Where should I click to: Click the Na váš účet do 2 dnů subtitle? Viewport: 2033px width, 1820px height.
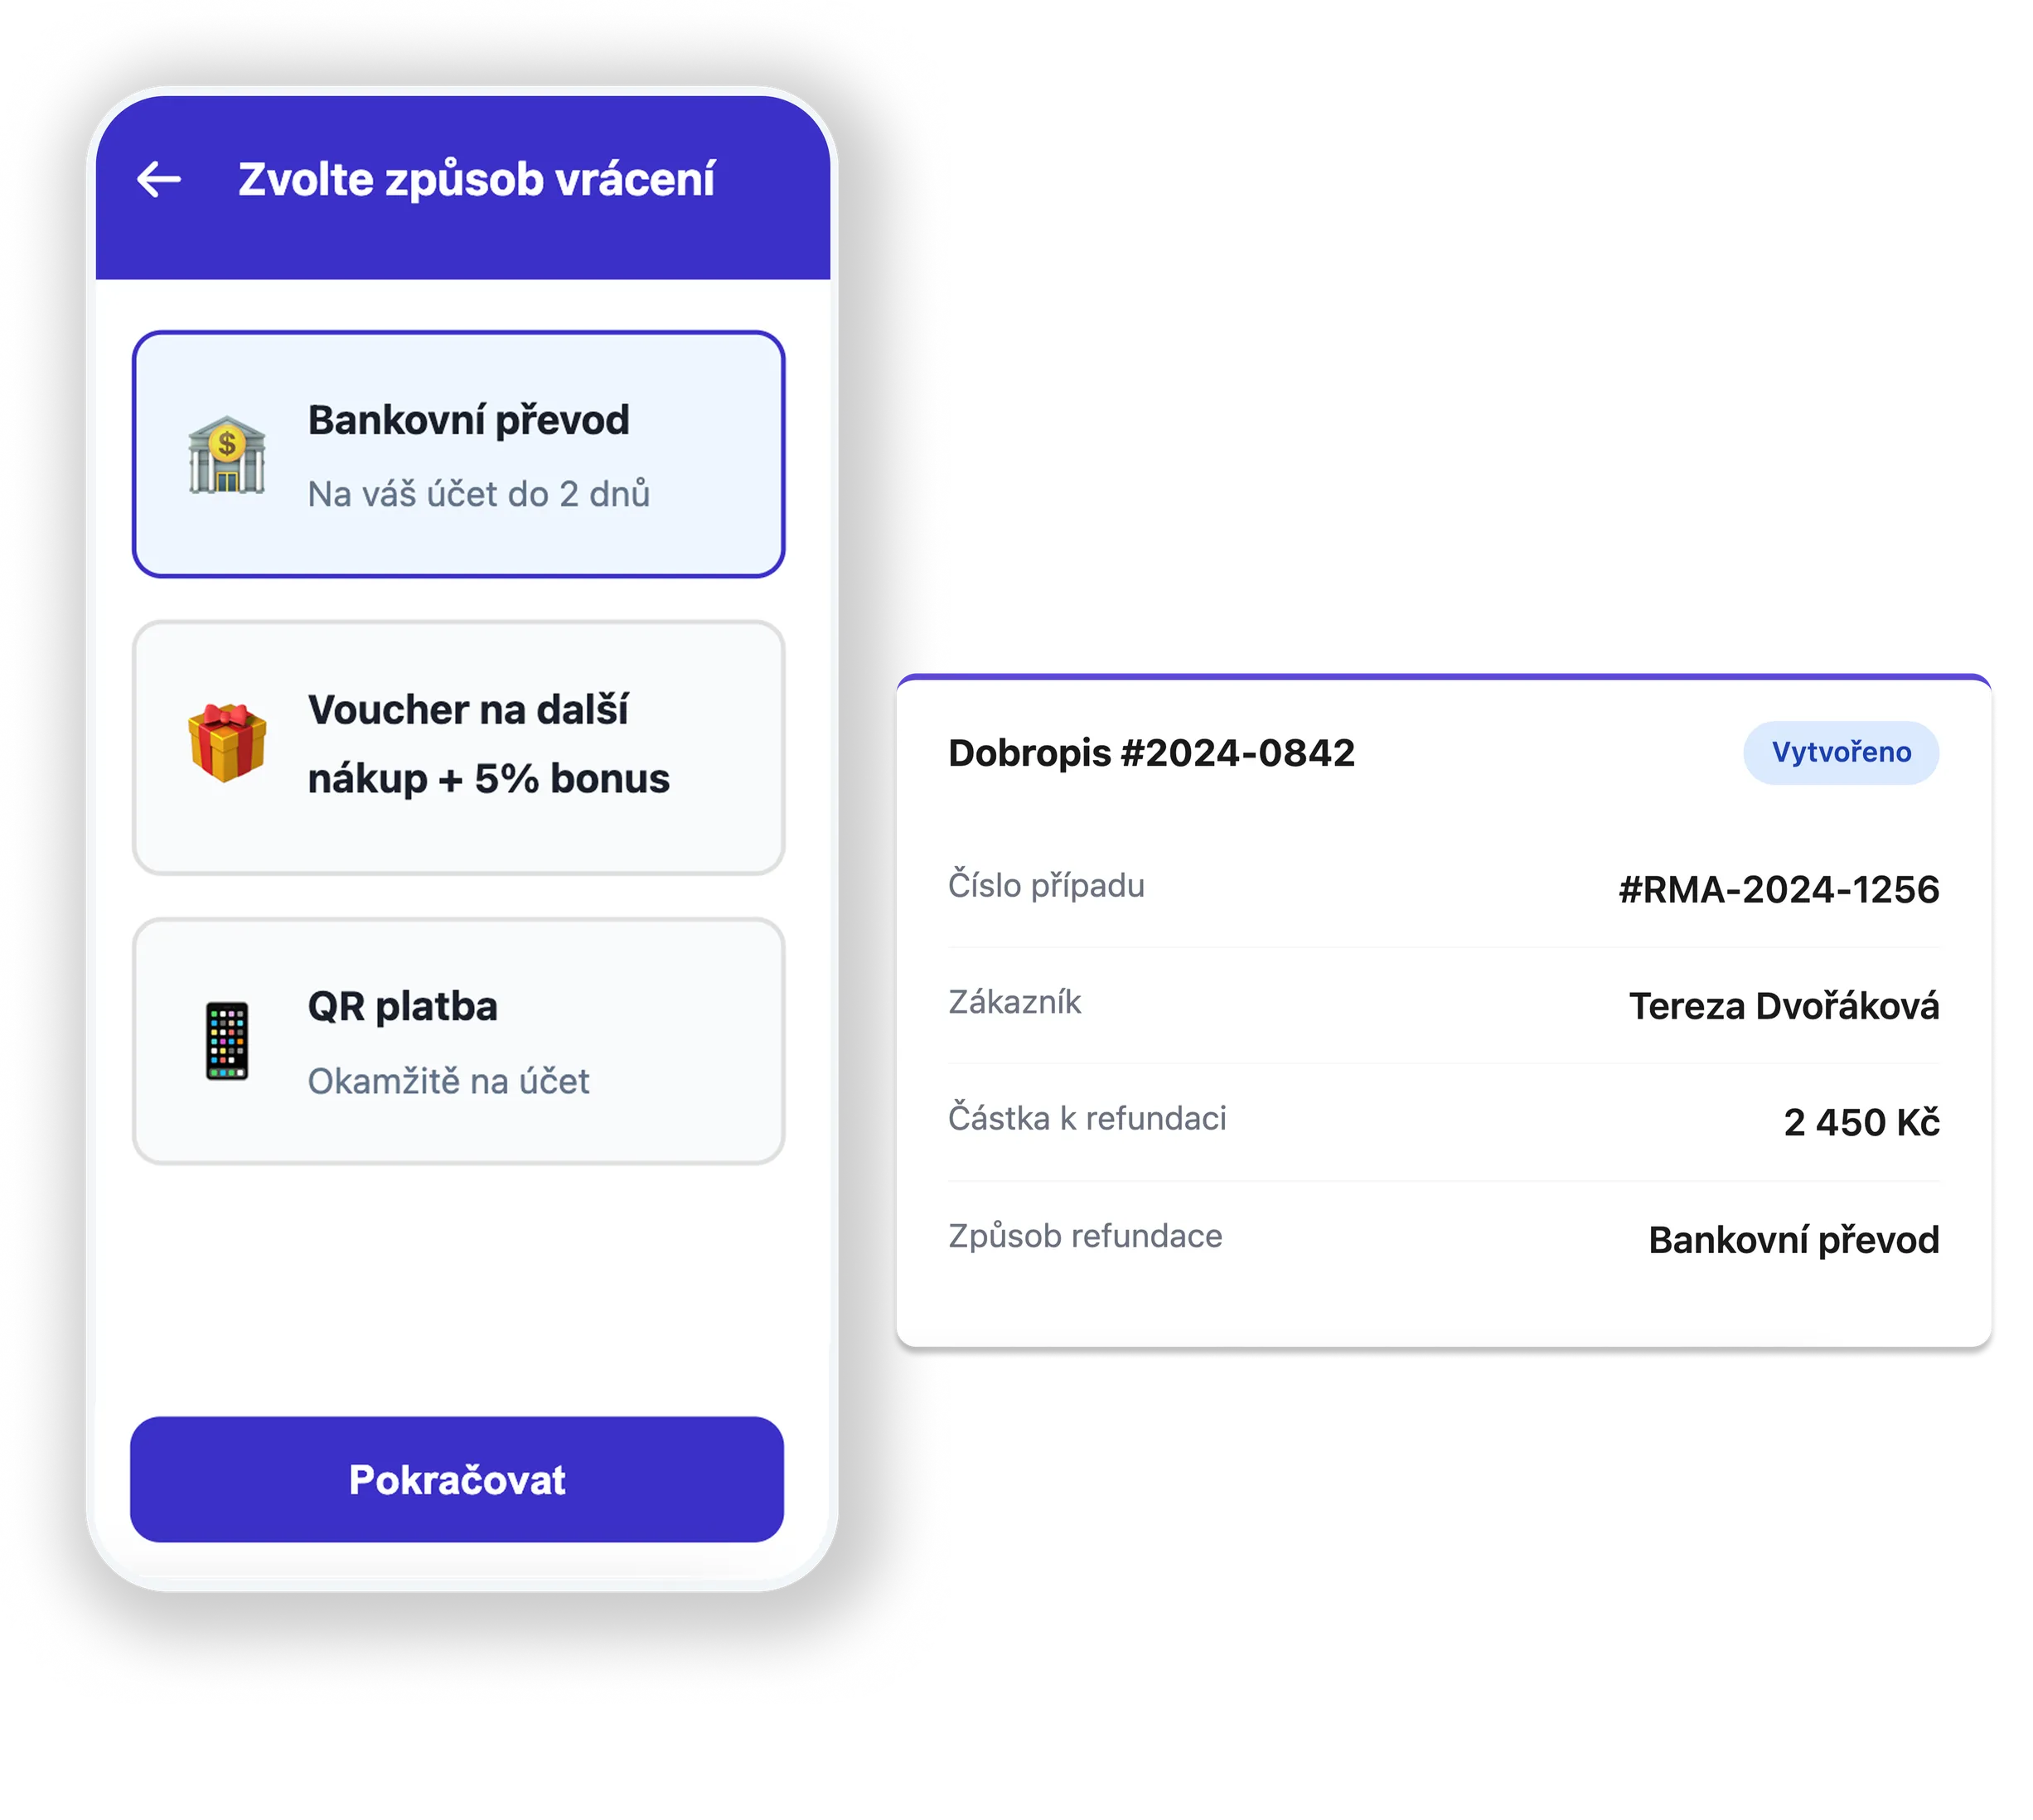479,494
